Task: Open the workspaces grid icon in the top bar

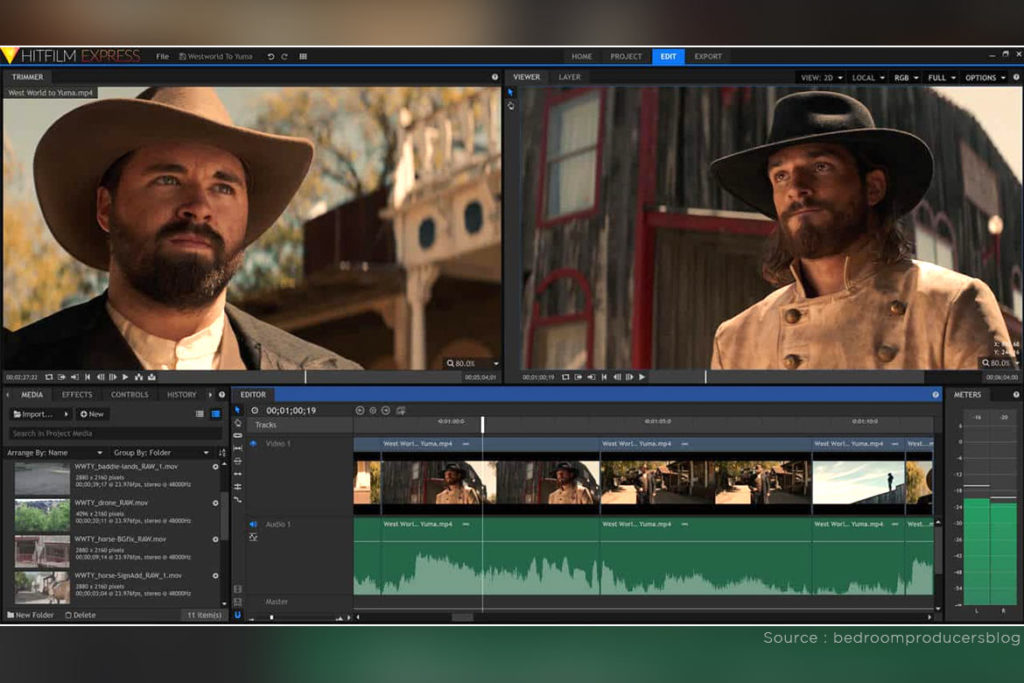Action: point(303,57)
